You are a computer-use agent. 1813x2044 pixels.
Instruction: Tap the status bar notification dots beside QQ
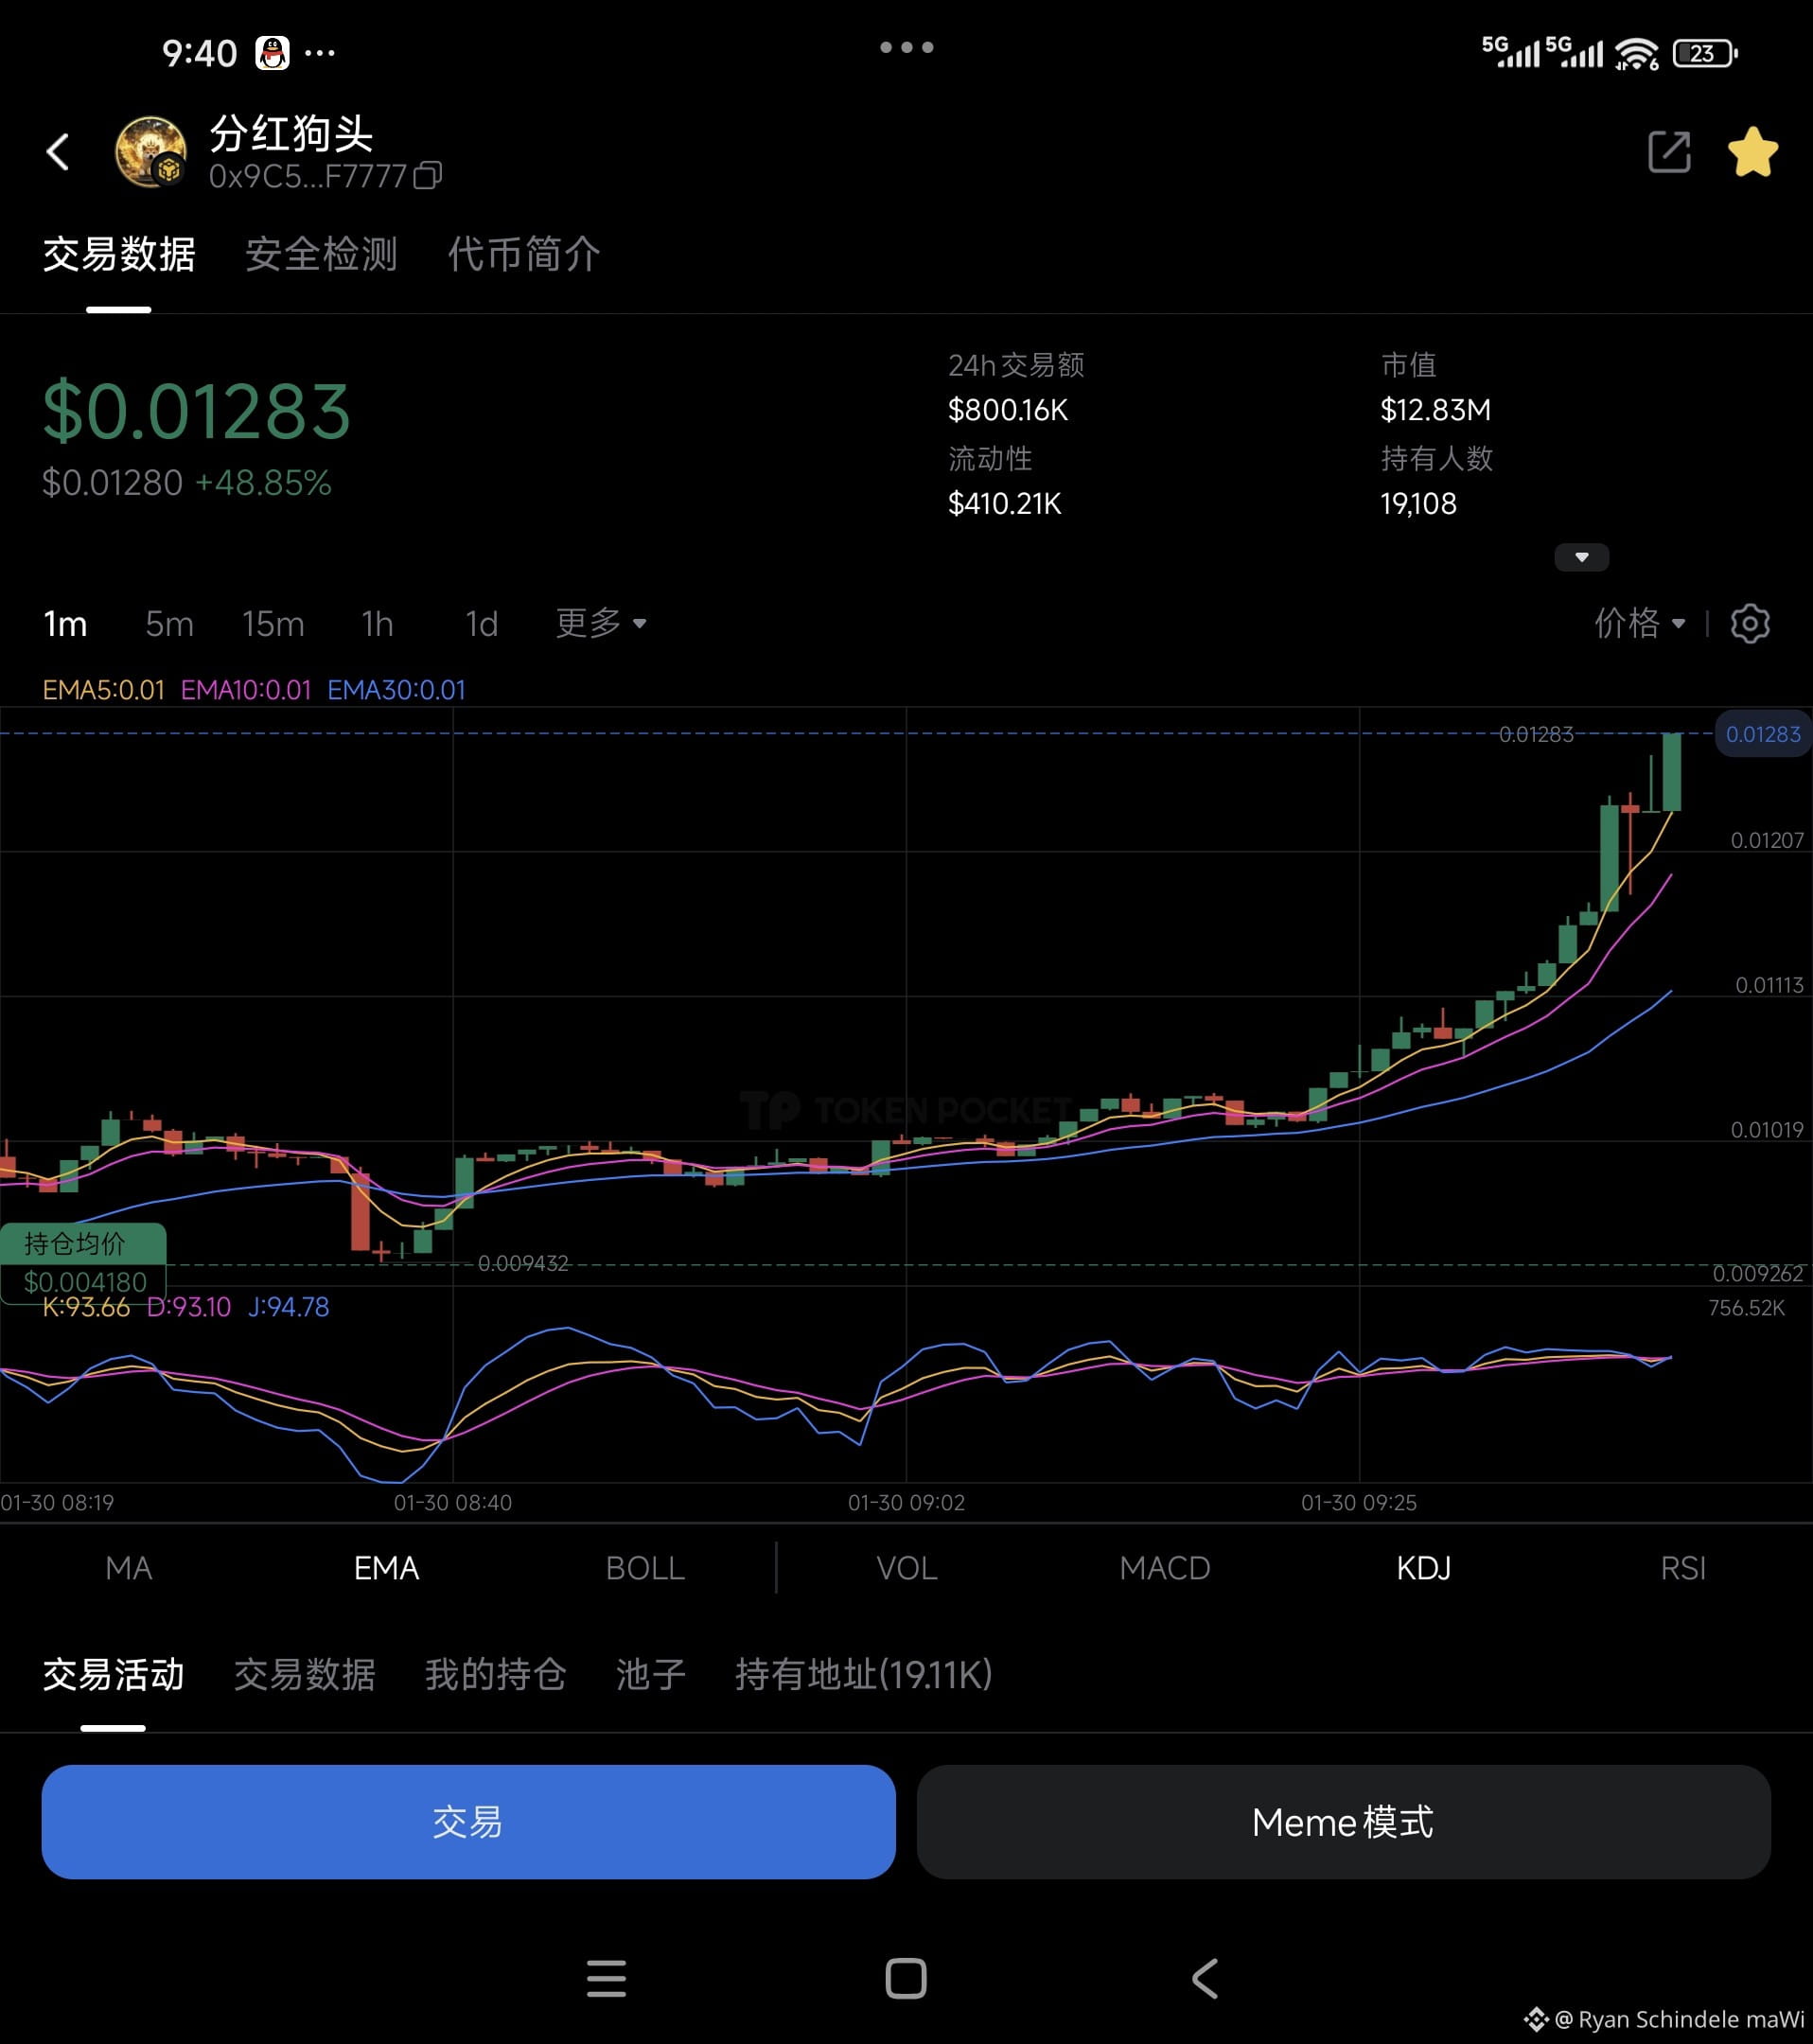point(320,52)
